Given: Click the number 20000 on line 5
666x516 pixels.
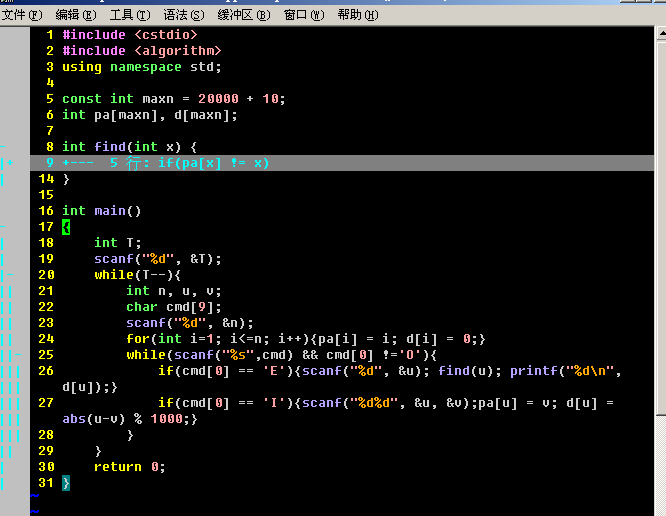Looking at the screenshot, I should [x=218, y=99].
